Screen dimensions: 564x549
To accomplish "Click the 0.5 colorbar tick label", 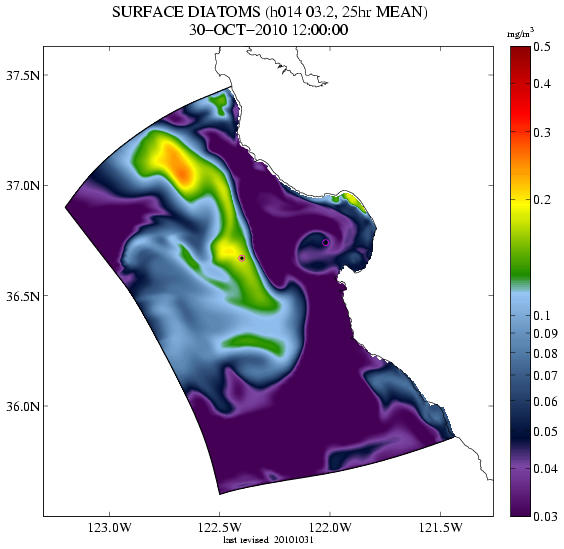I will (x=542, y=47).
